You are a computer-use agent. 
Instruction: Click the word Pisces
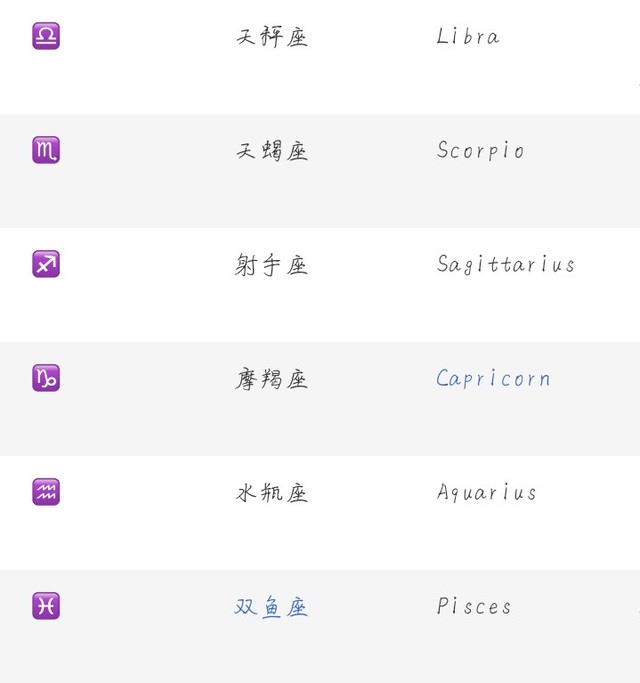pos(474,606)
